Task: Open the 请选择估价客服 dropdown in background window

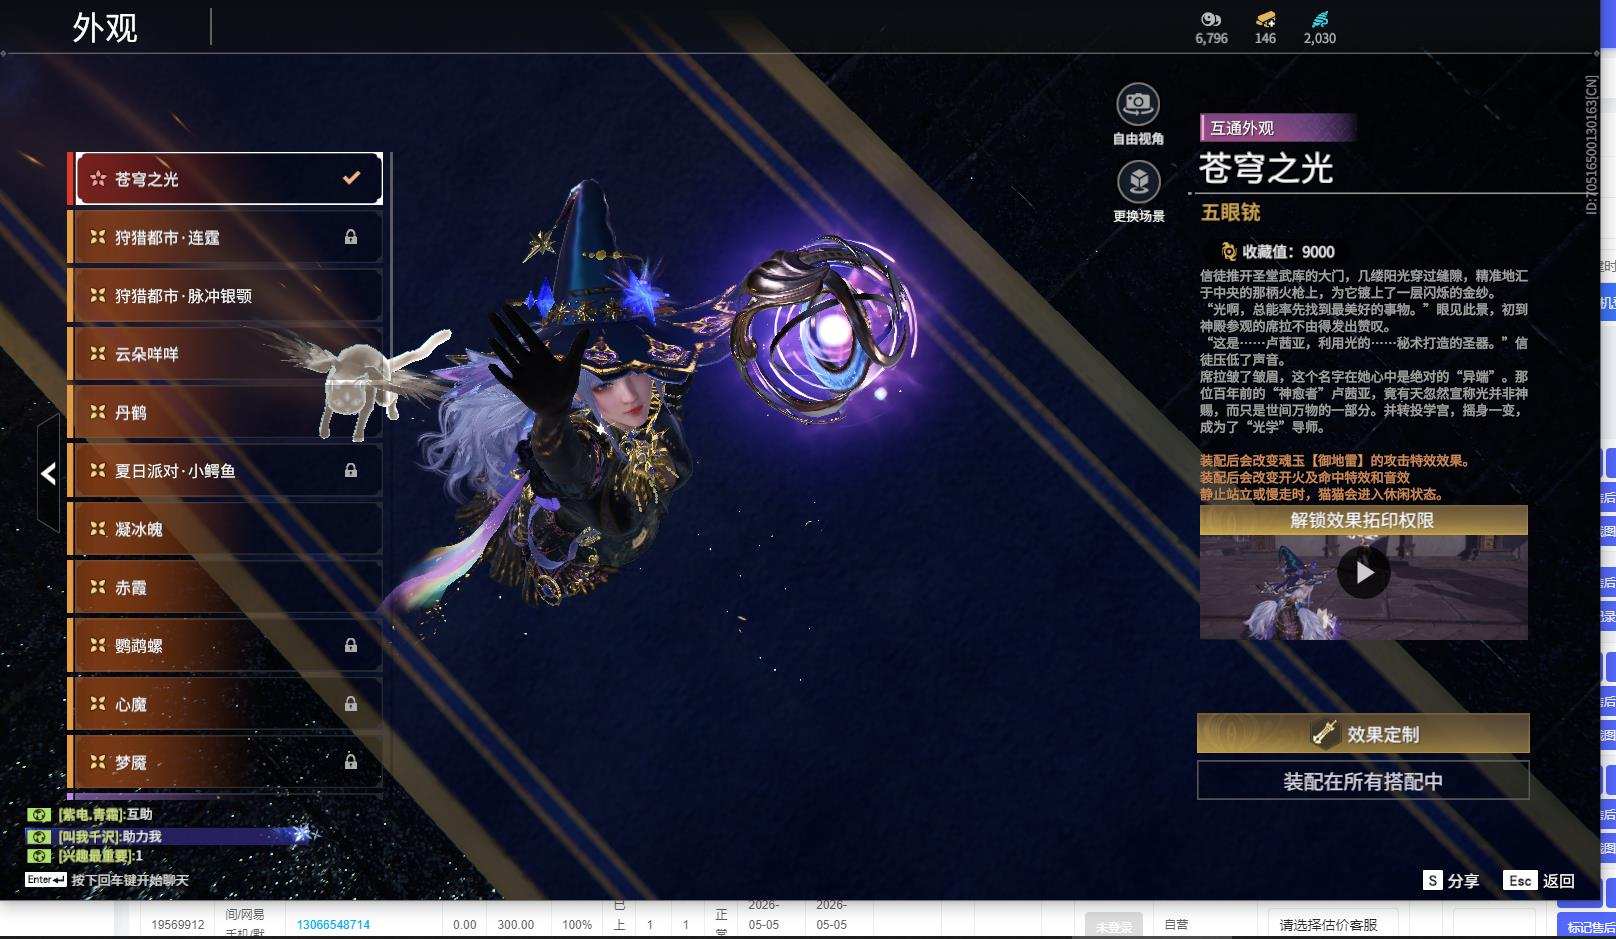Action: pos(1333,925)
